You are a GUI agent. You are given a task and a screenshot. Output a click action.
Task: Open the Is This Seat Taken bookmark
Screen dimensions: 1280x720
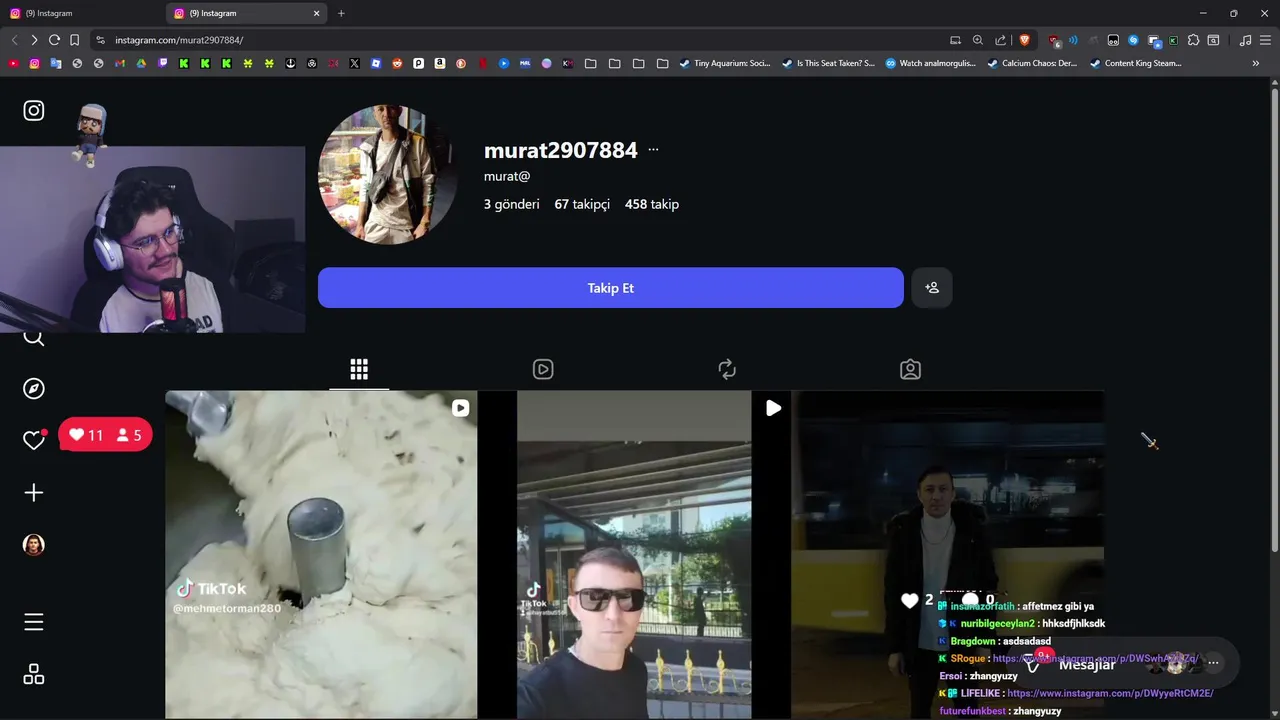pos(828,63)
